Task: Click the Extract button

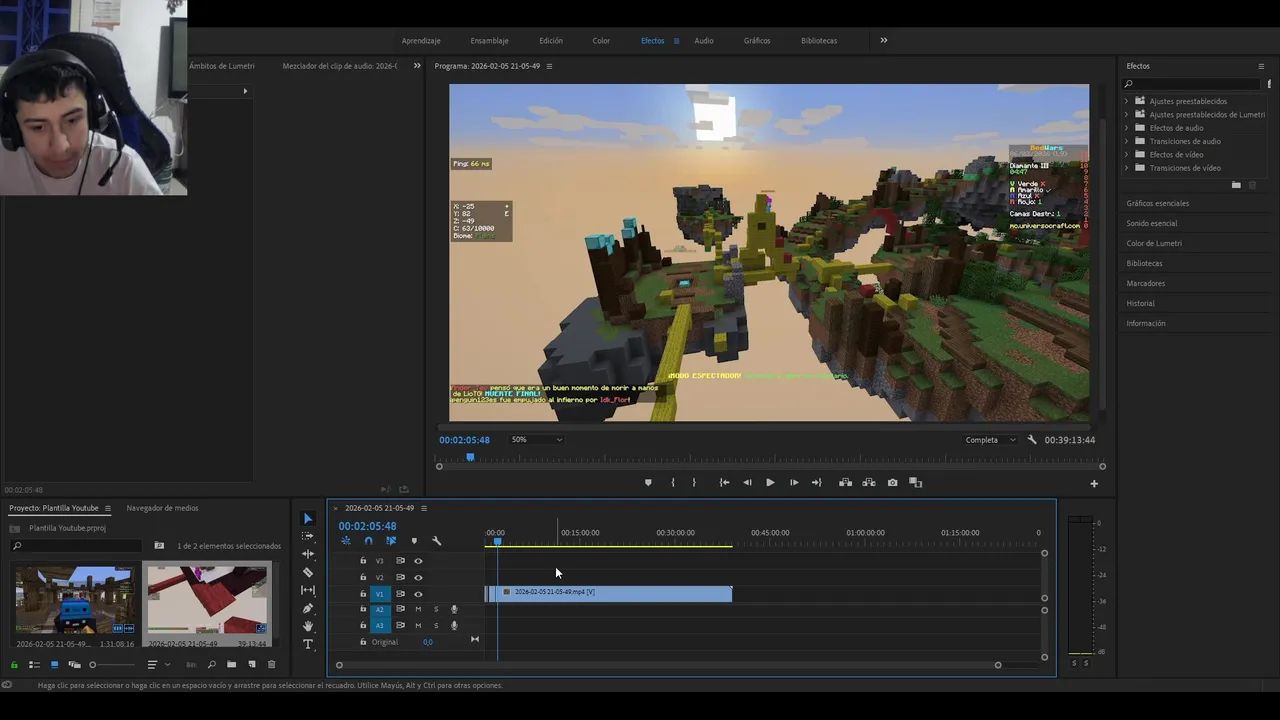Action: (868, 483)
